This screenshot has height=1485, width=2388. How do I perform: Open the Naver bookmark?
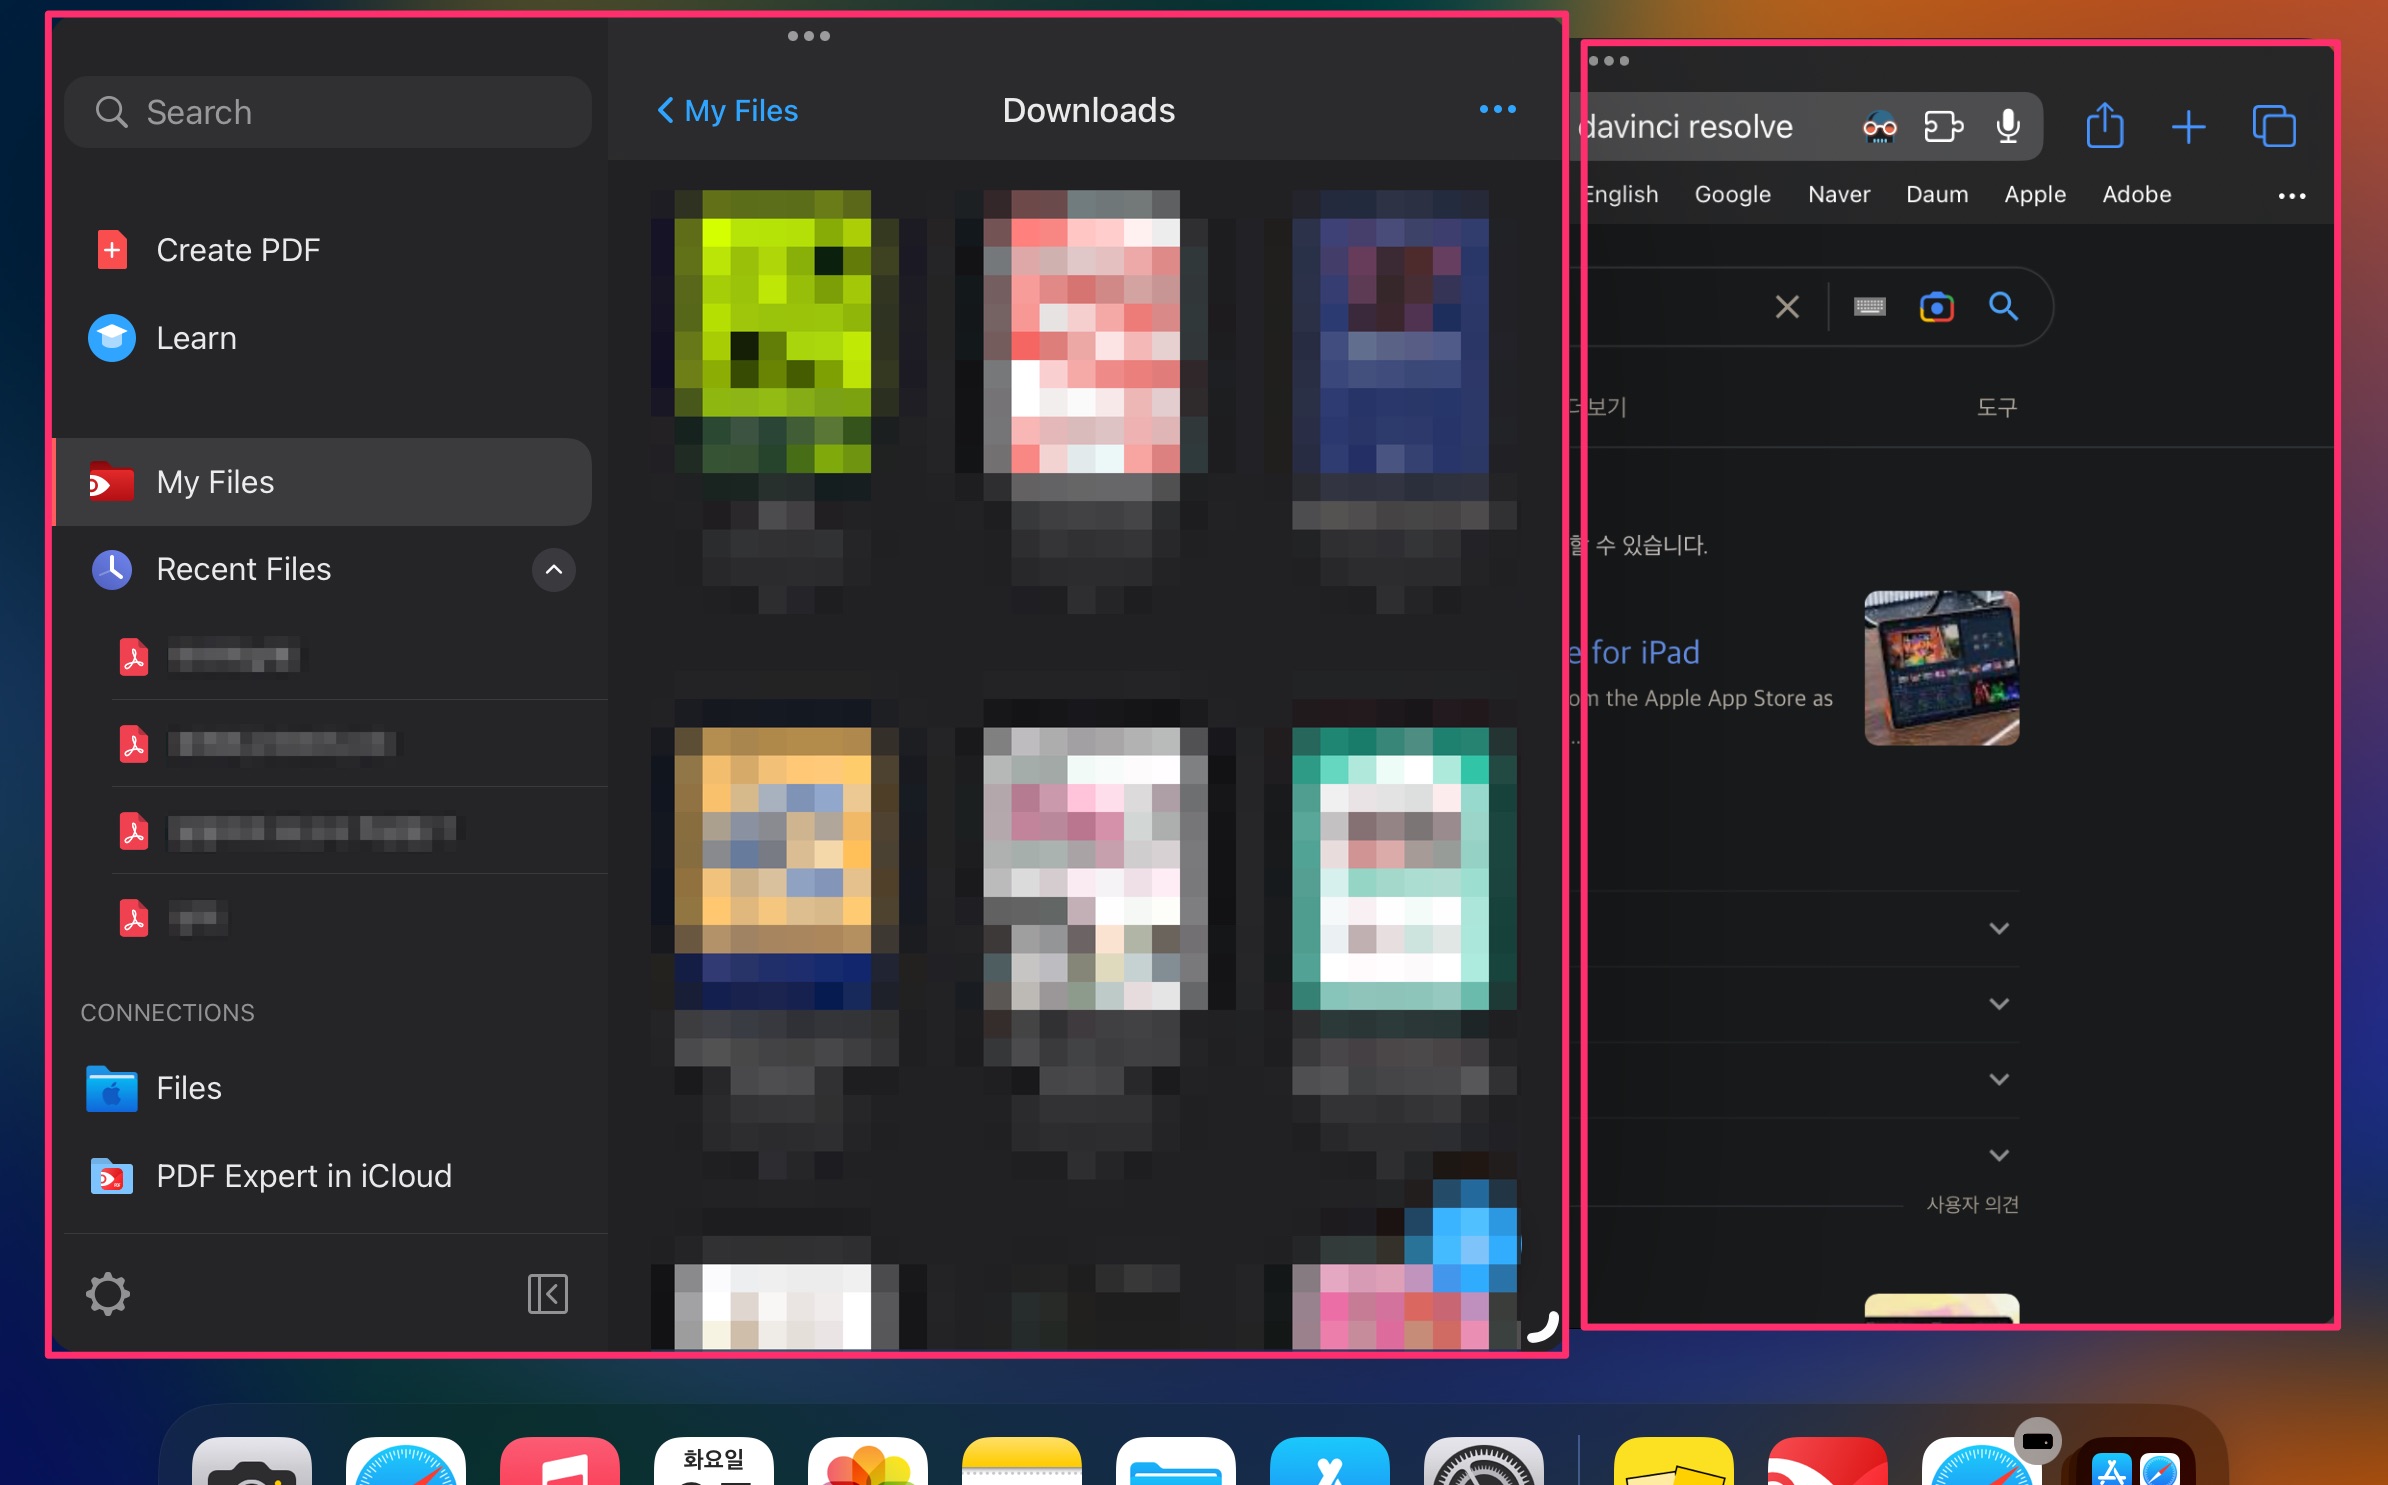point(1839,195)
